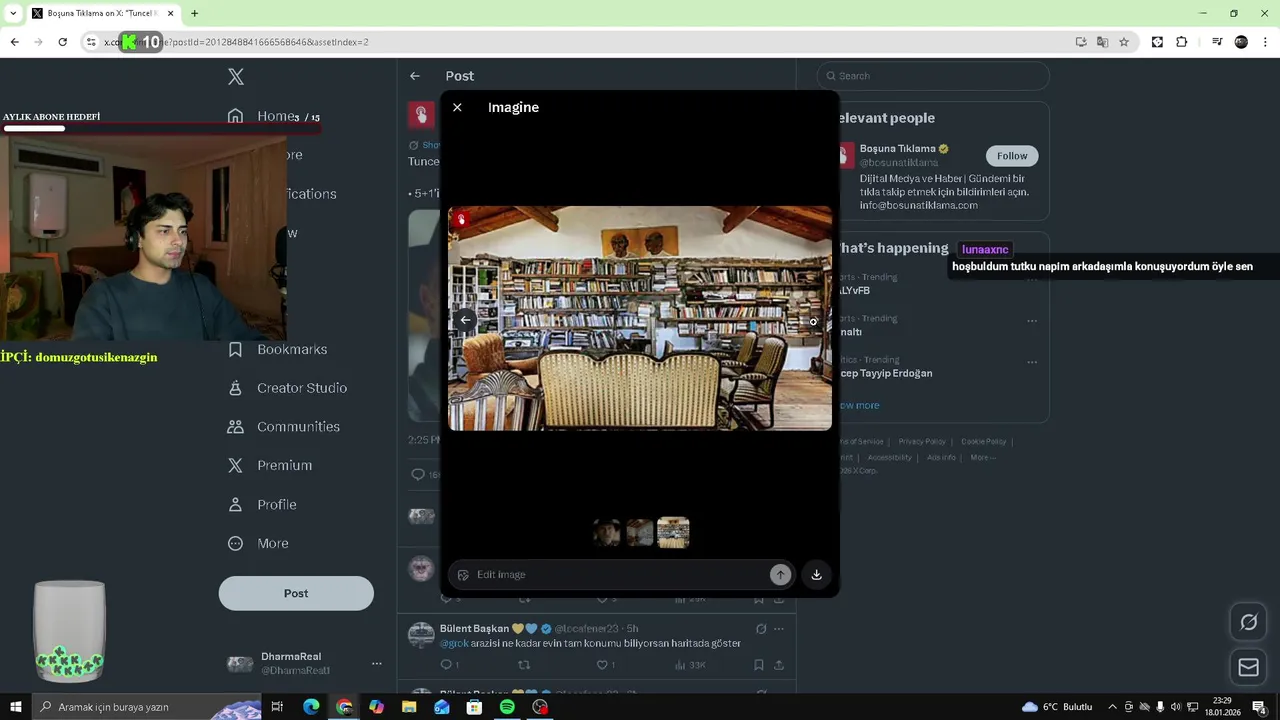Open the Cookie Policy footer link
The width and height of the screenshot is (1280, 720).
983,441
